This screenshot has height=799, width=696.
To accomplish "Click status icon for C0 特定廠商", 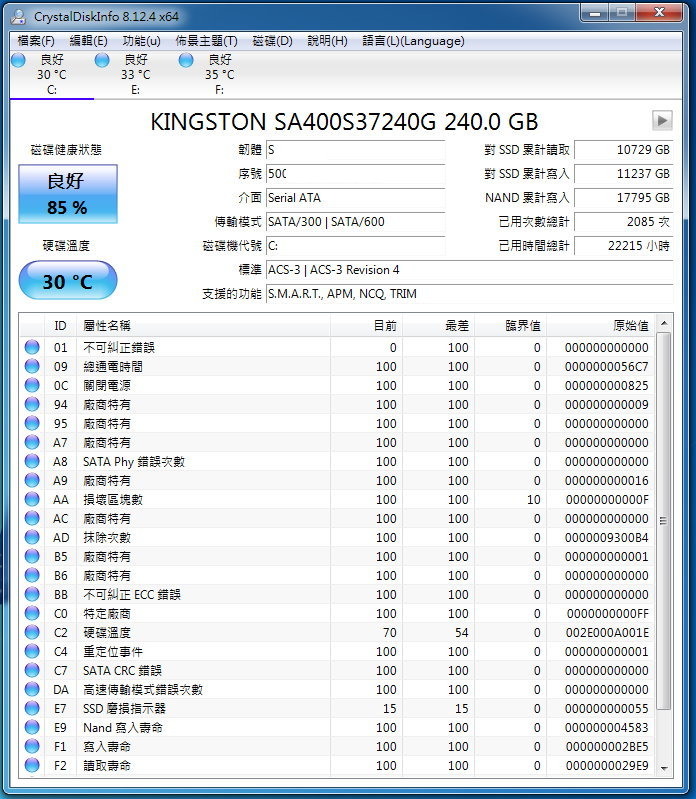I will (32, 613).
